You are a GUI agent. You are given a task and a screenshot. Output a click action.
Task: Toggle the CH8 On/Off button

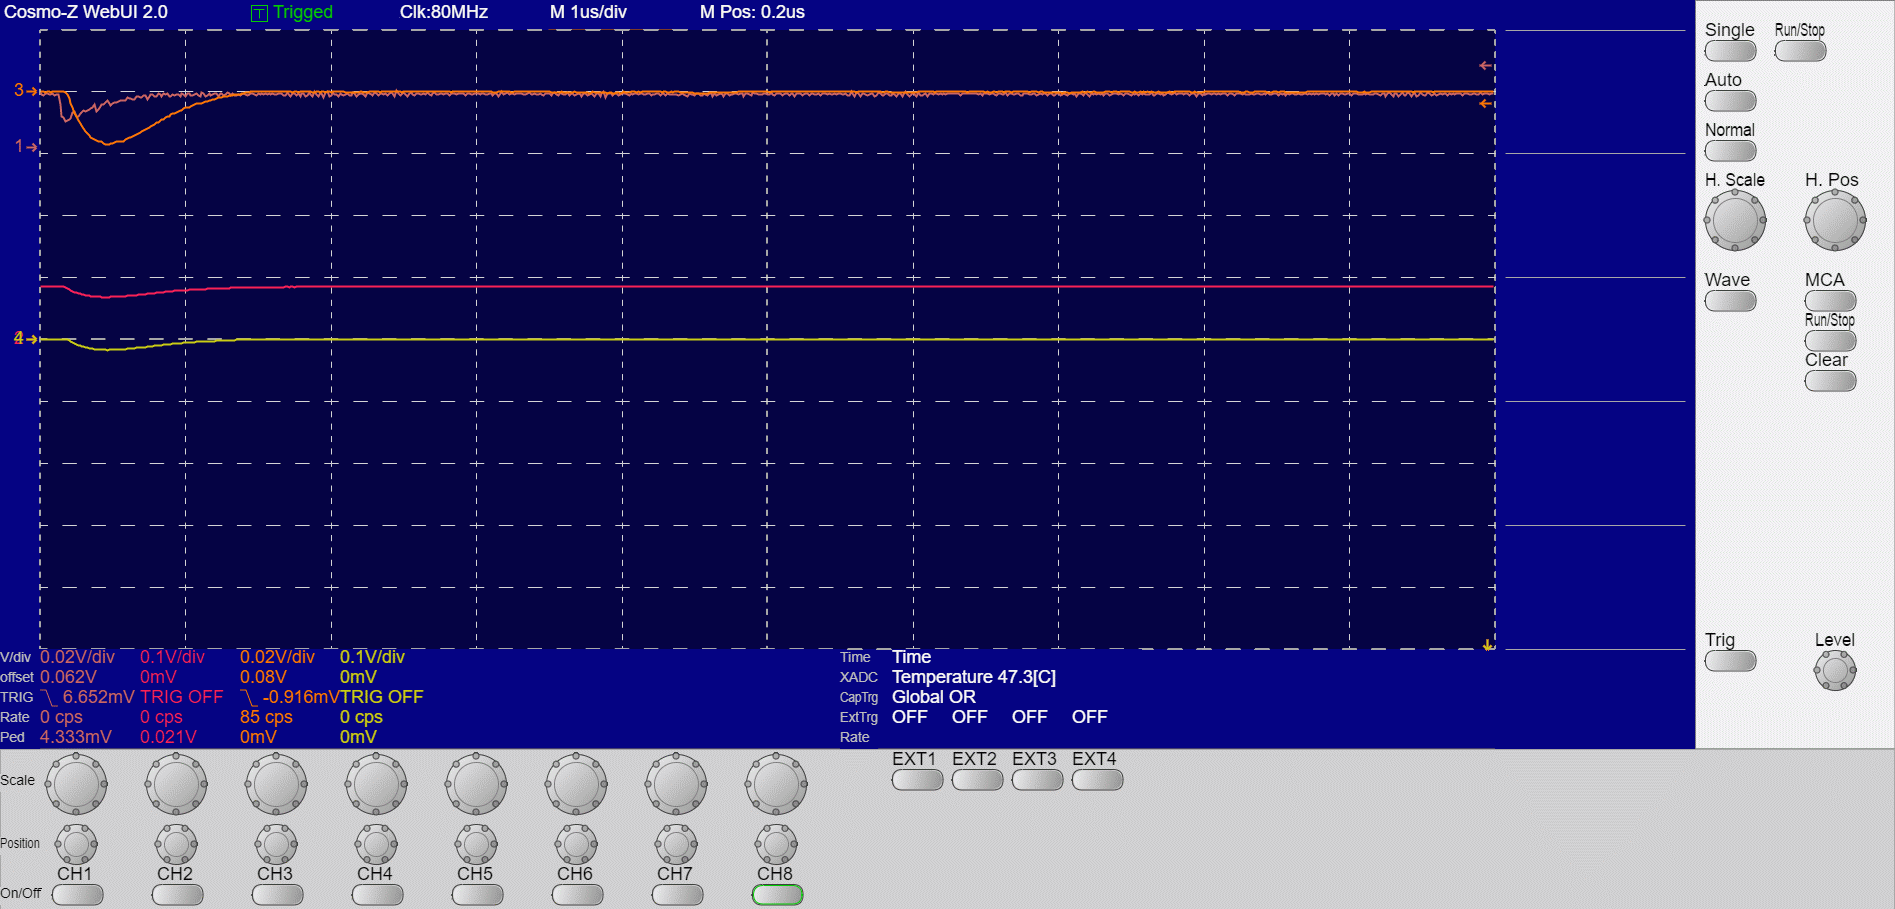777,895
